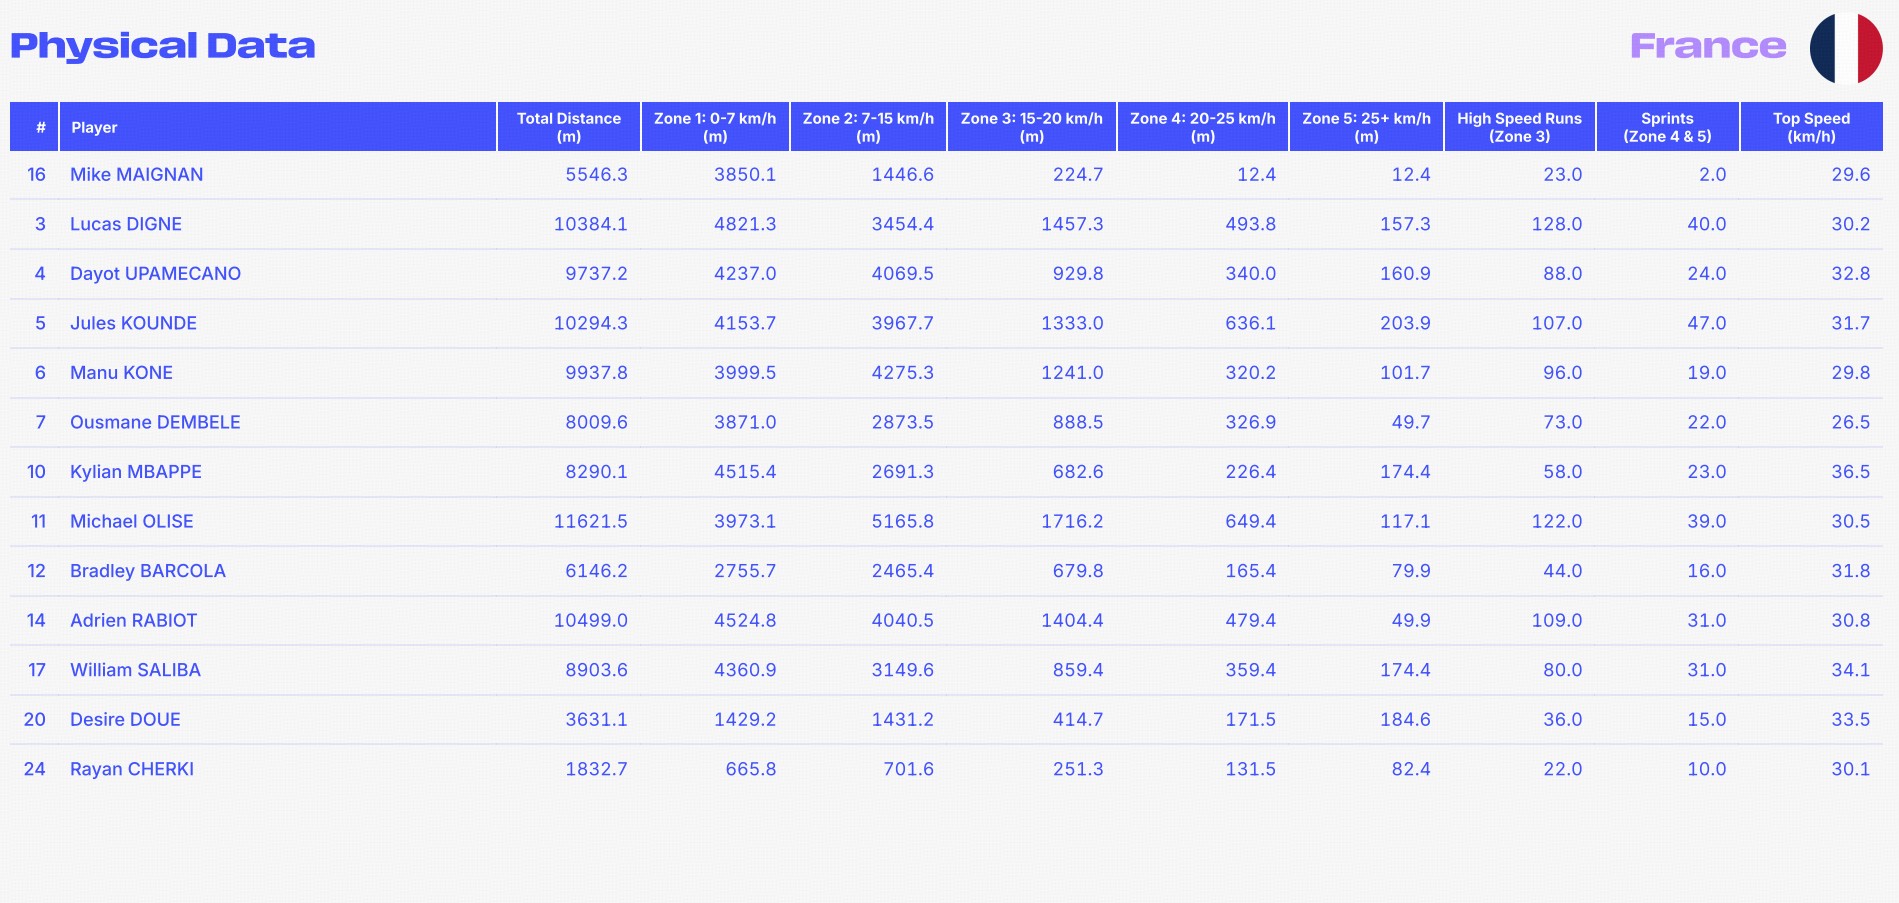Viewport: 1899px width, 903px height.
Task: Select the Sprints (Zone 4 & 5) header
Action: click(x=1667, y=127)
